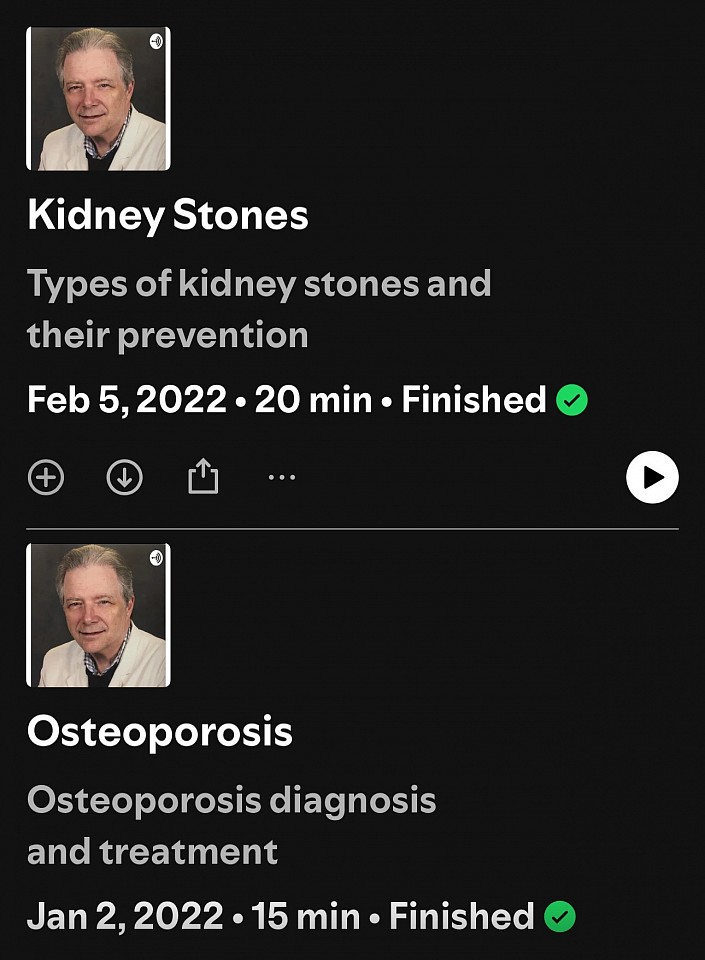This screenshot has width=705, height=960.
Task: Open Osteoporosis cover thumbnail
Action: click(x=98, y=615)
